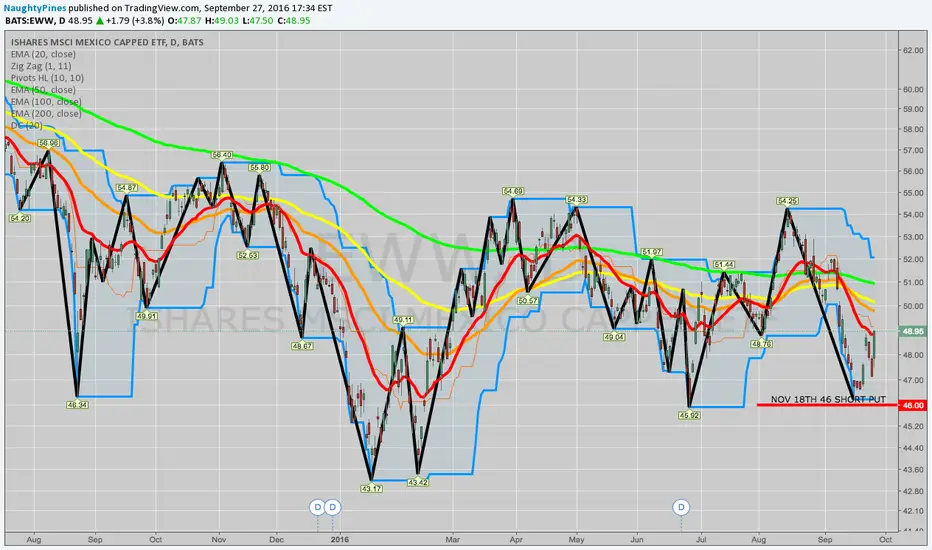Click the BATS:EWW ticker symbol
The height and width of the screenshot is (550, 932).
[30, 20]
